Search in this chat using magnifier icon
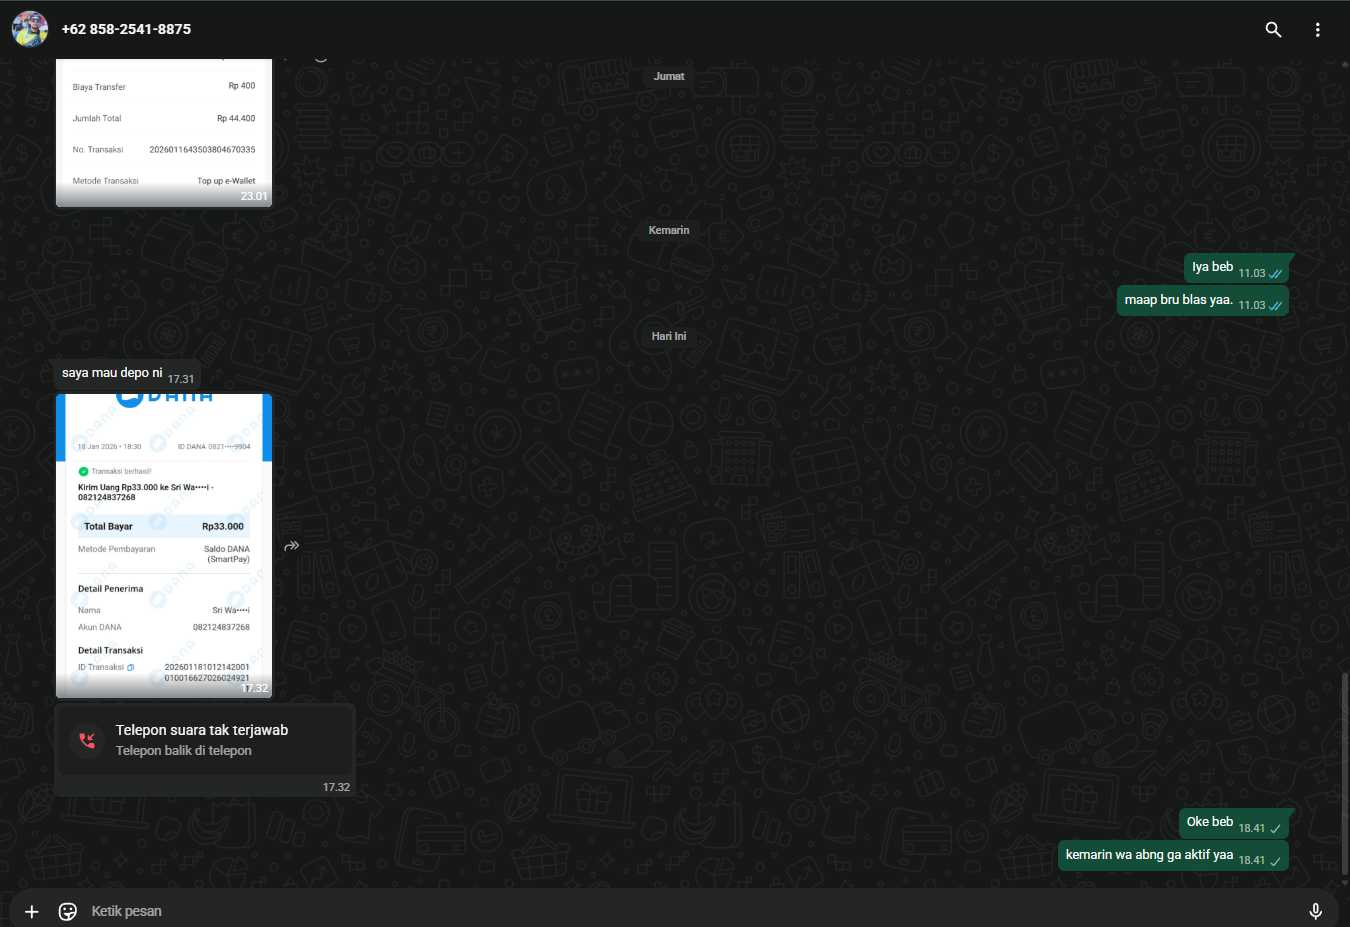The image size is (1350, 927). (1273, 29)
